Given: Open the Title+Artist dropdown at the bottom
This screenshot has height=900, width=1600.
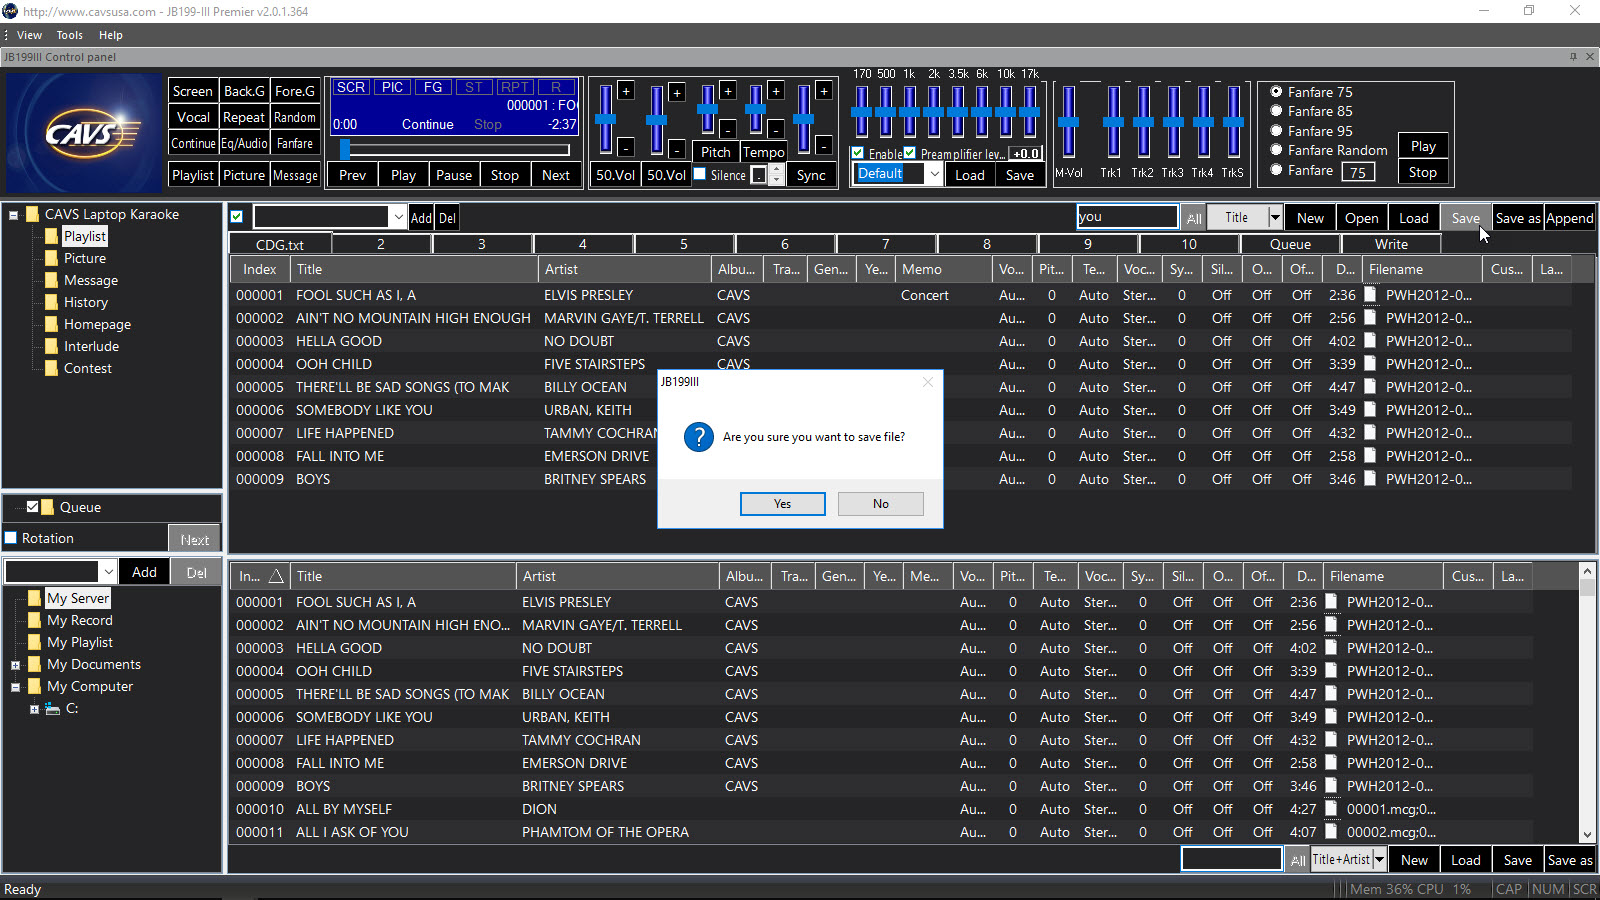Looking at the screenshot, I should pyautogui.click(x=1379, y=859).
